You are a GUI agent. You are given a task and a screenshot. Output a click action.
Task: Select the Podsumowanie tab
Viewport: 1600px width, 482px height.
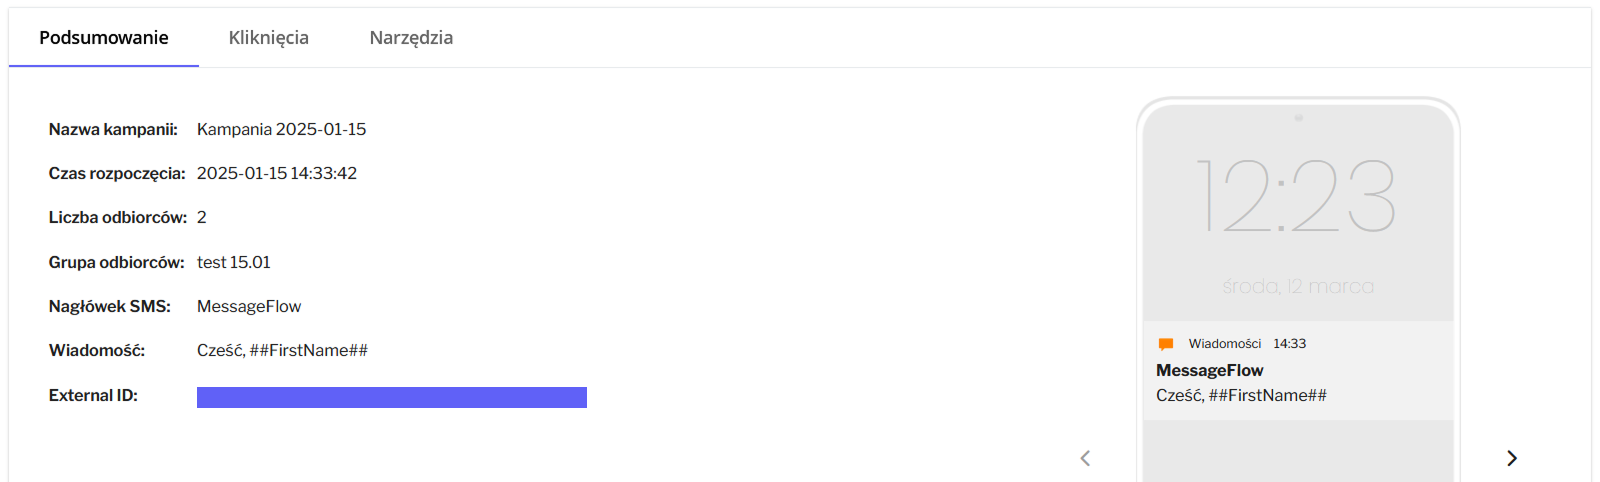(x=104, y=38)
